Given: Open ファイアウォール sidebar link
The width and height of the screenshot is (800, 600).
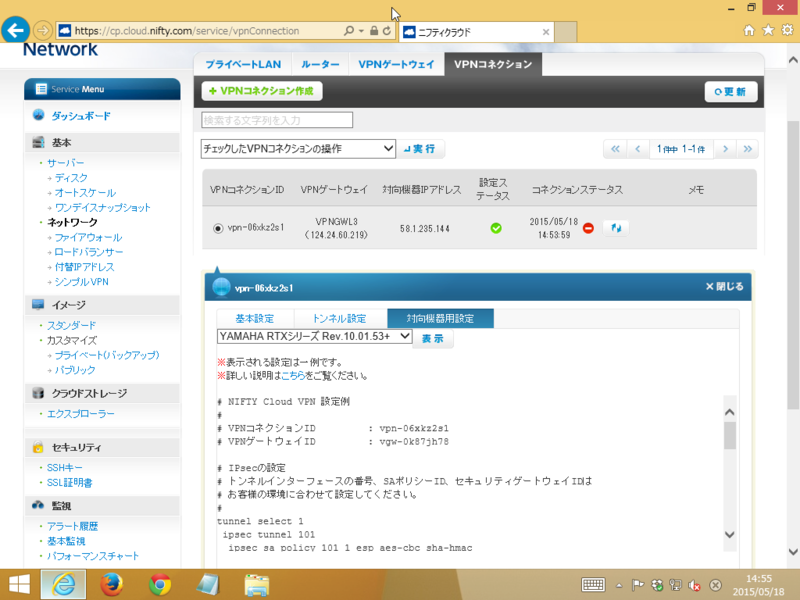Looking at the screenshot, I should coord(88,237).
